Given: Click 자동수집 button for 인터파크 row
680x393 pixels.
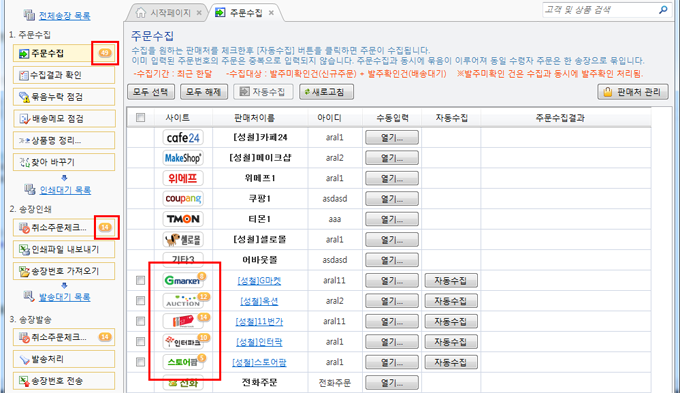Looking at the screenshot, I should coord(451,342).
